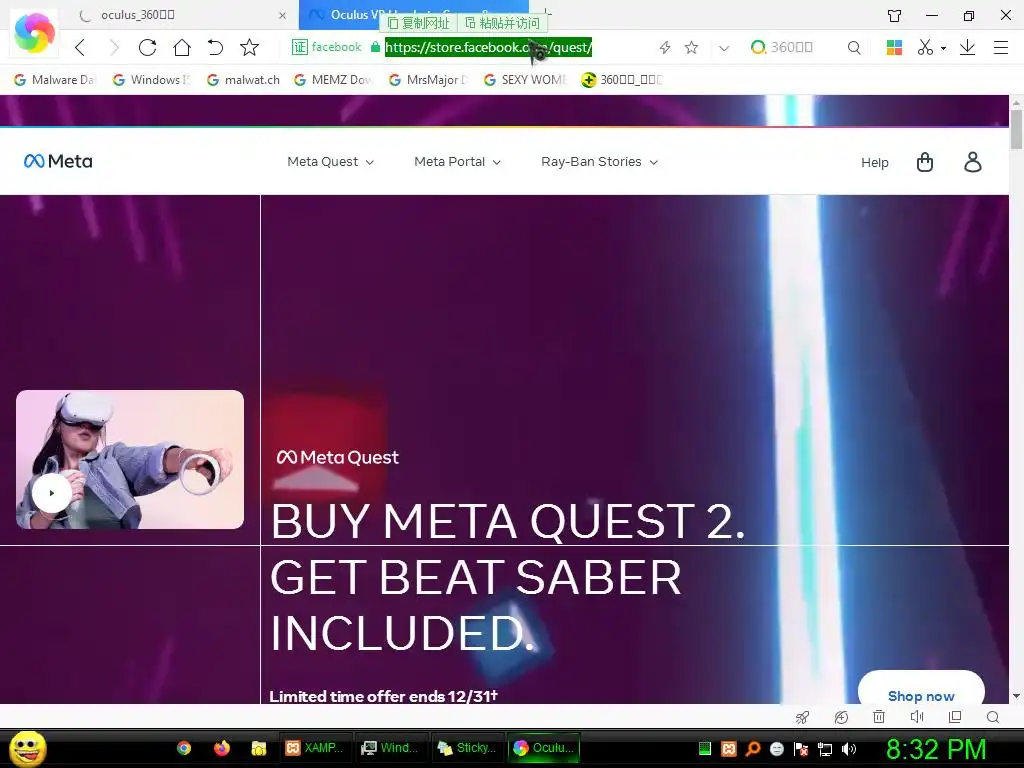Click the lightning speed mode icon
1024x768 pixels.
(x=665, y=47)
